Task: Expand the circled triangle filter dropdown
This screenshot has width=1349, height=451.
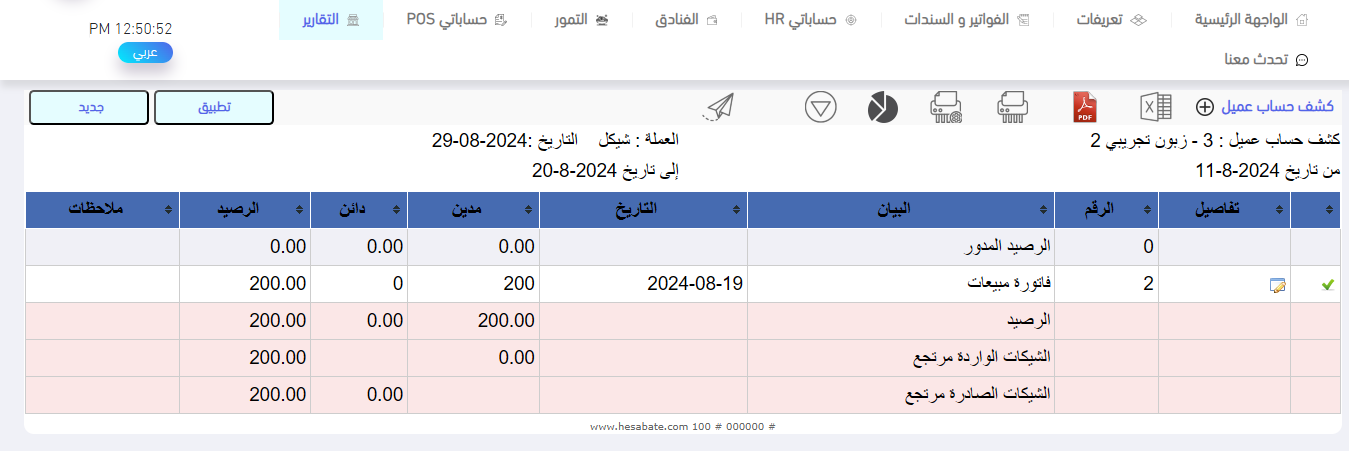Action: (820, 107)
